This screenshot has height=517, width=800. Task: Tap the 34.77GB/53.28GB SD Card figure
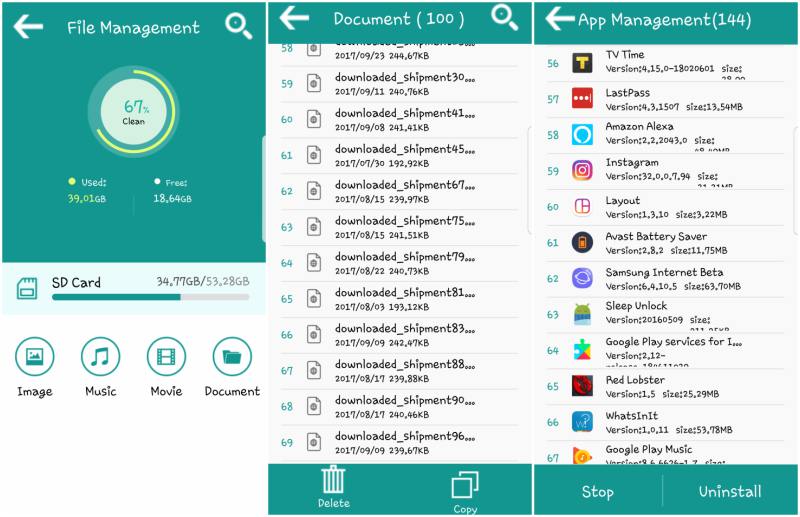coord(203,281)
